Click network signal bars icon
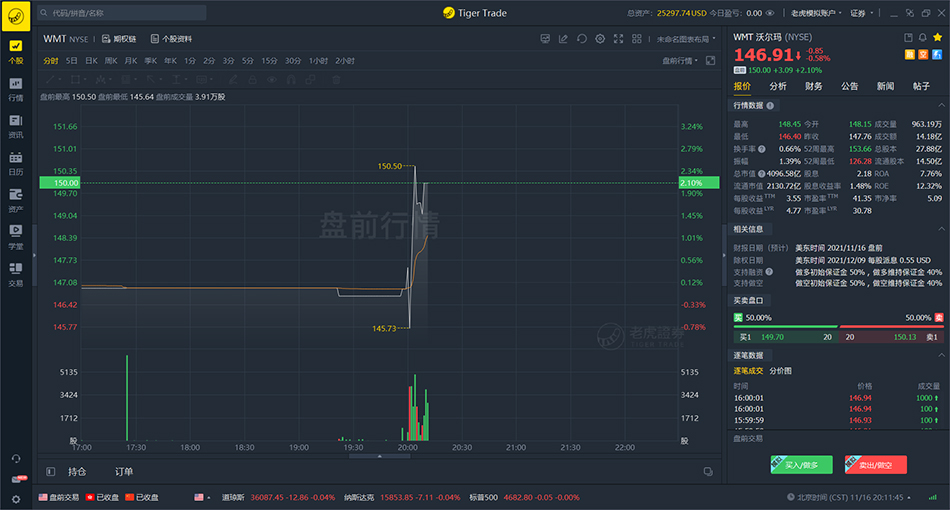The width and height of the screenshot is (950, 510). (932, 498)
